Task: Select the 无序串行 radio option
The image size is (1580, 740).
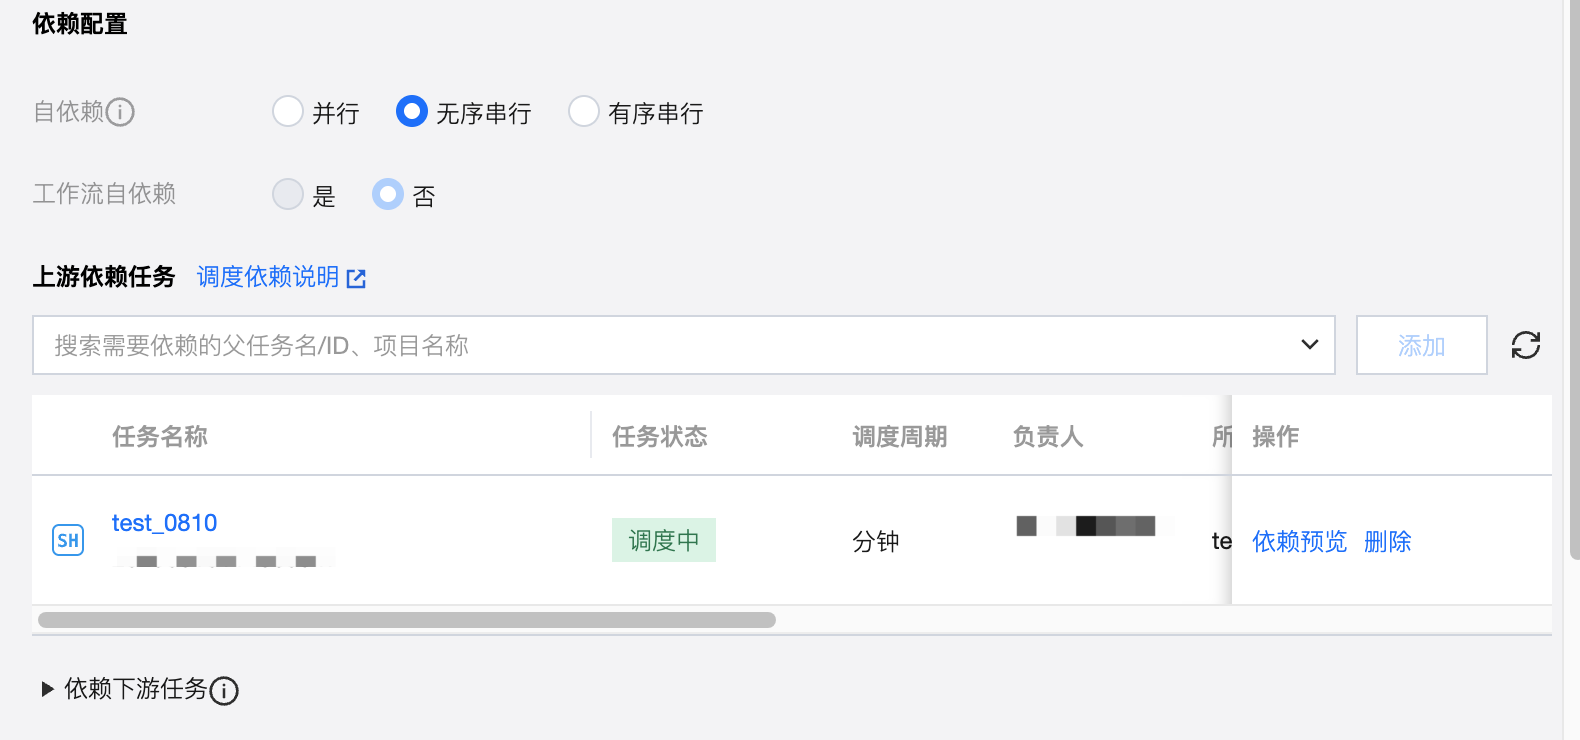Action: click(411, 111)
